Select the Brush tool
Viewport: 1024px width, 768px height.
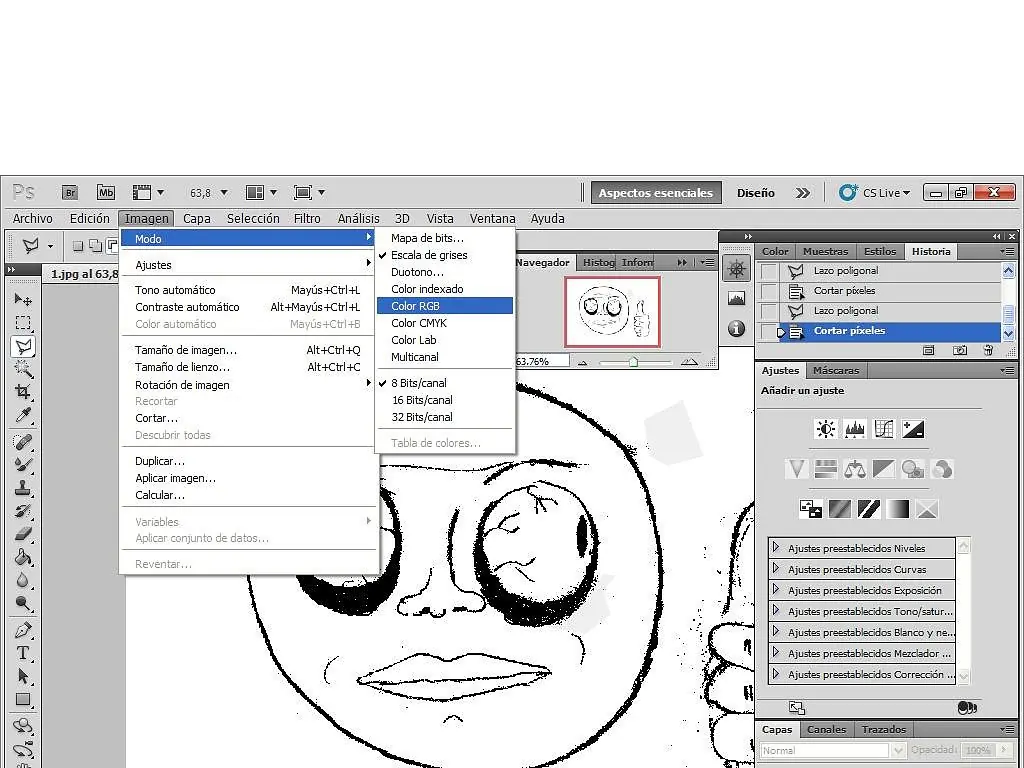click(23, 465)
